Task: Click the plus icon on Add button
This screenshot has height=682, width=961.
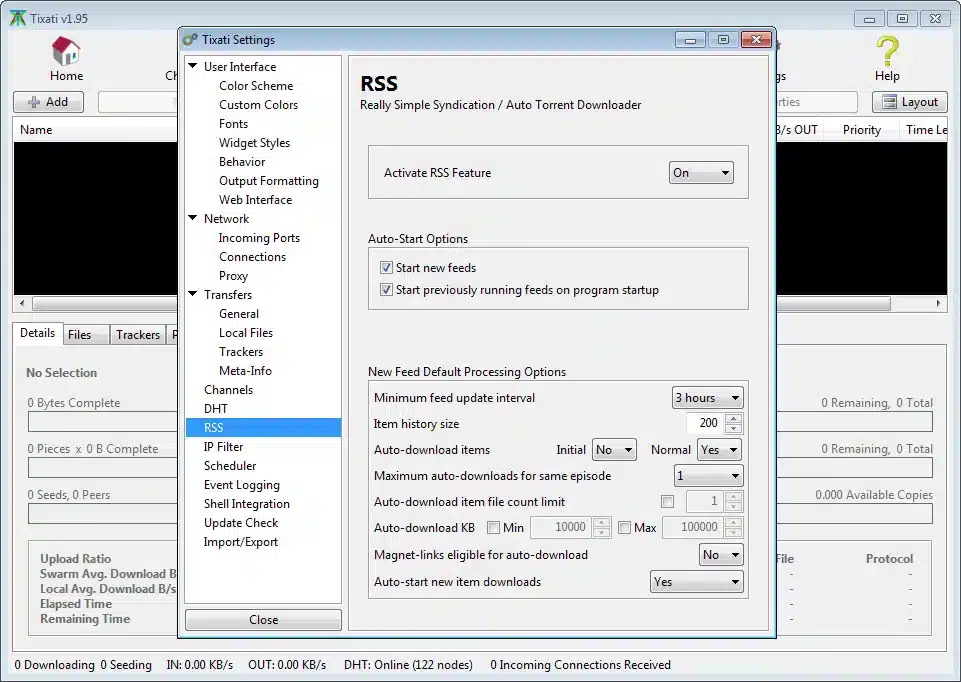Action: pyautogui.click(x=34, y=102)
